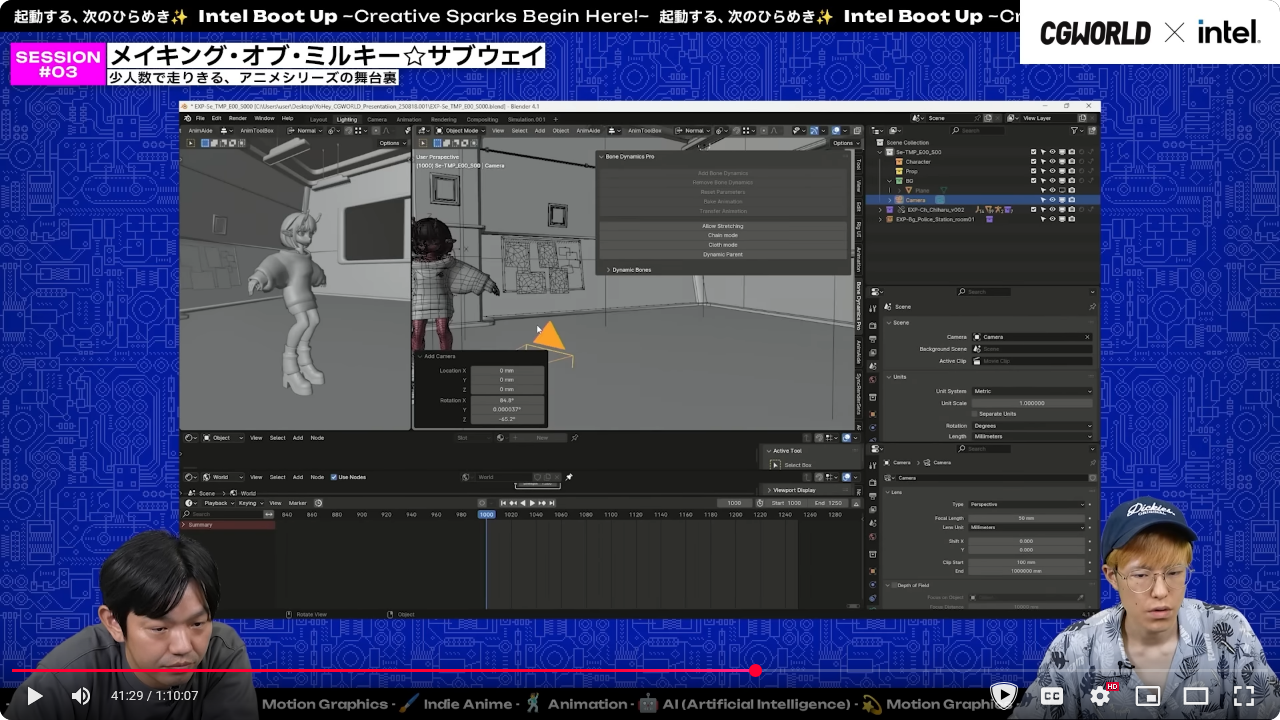Mute the YouTube video volume icon
1280x720 pixels.
tap(81, 696)
